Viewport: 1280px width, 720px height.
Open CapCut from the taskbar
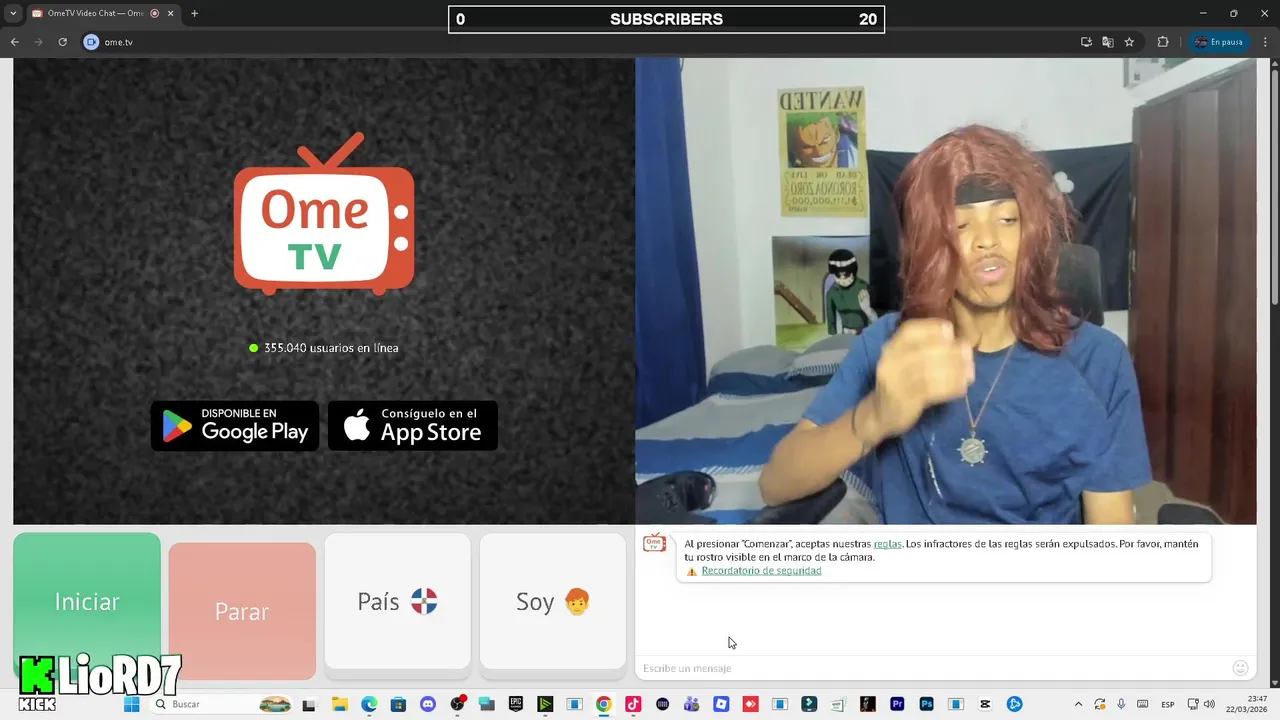point(985,704)
